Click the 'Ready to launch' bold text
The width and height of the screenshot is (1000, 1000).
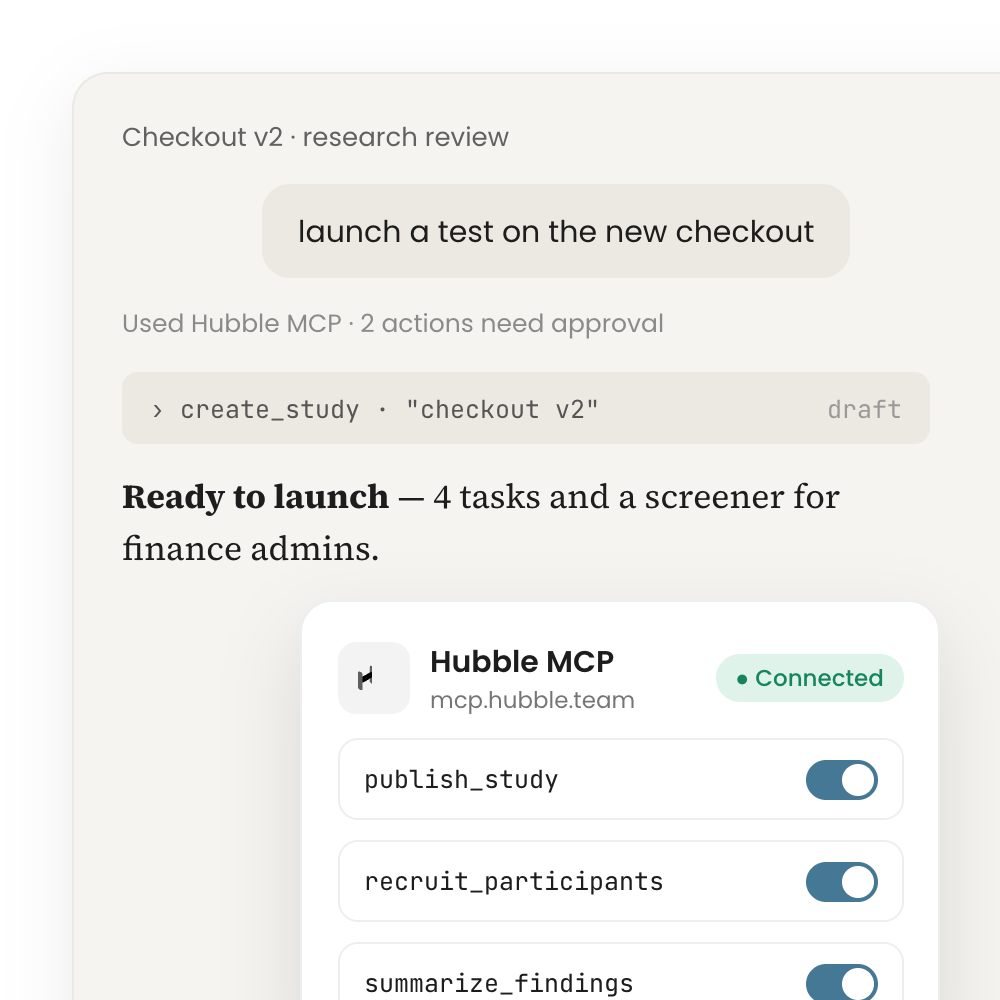(x=255, y=497)
